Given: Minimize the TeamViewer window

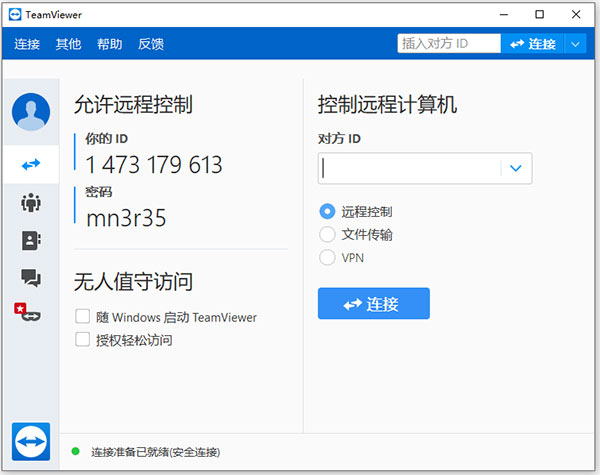Looking at the screenshot, I should click(504, 15).
